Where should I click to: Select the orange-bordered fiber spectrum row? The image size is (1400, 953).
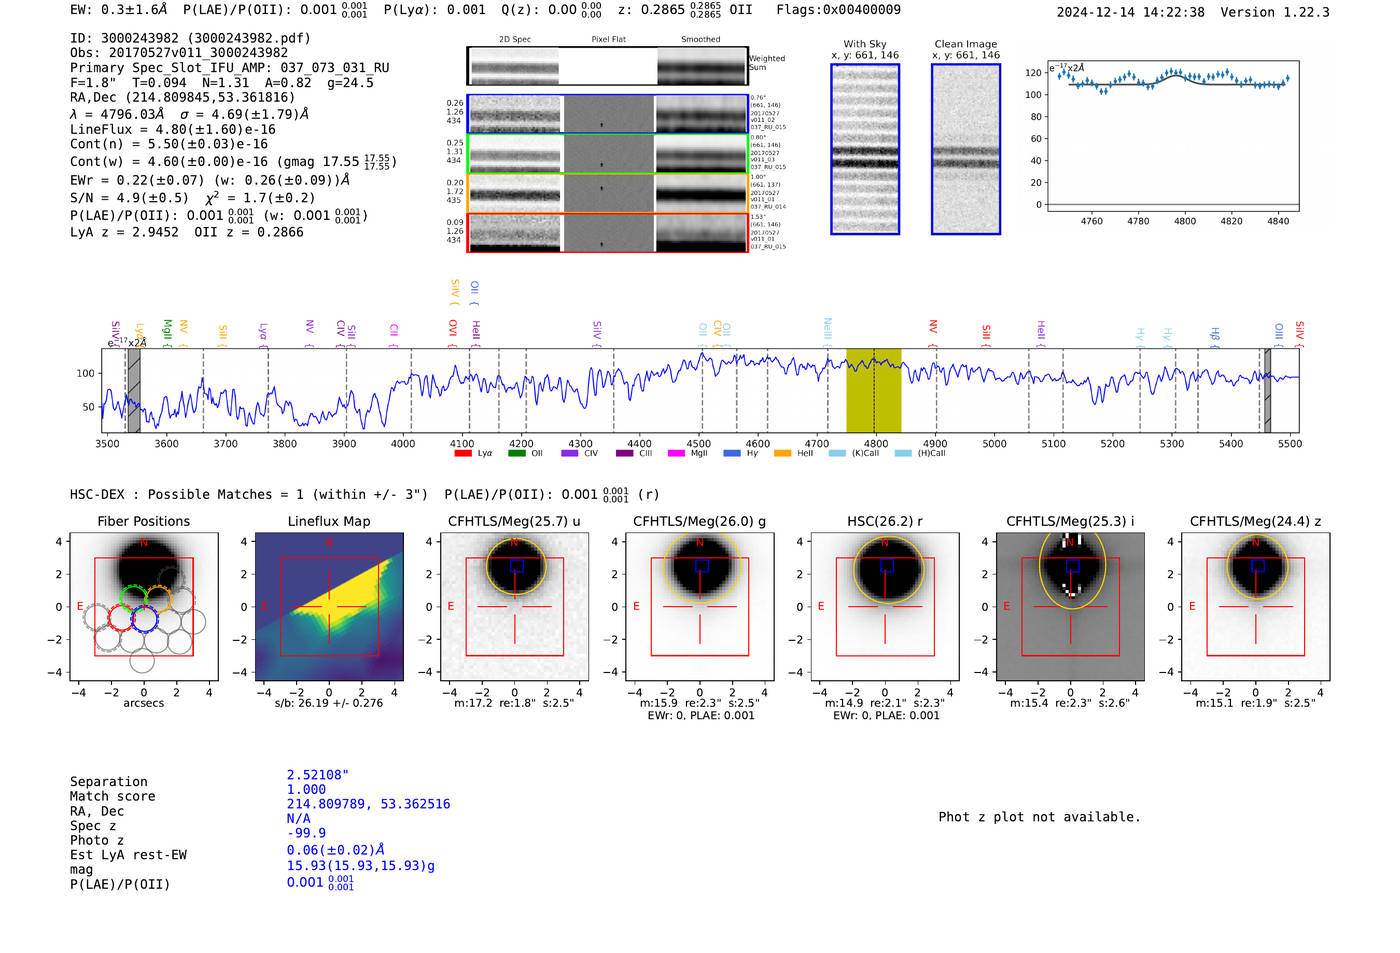[607, 193]
